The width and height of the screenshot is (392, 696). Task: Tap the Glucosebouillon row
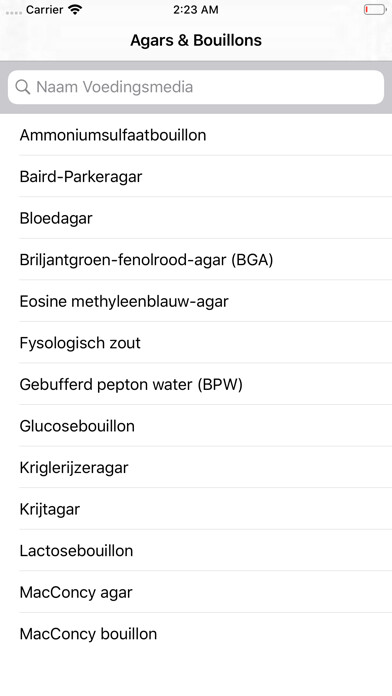point(196,426)
